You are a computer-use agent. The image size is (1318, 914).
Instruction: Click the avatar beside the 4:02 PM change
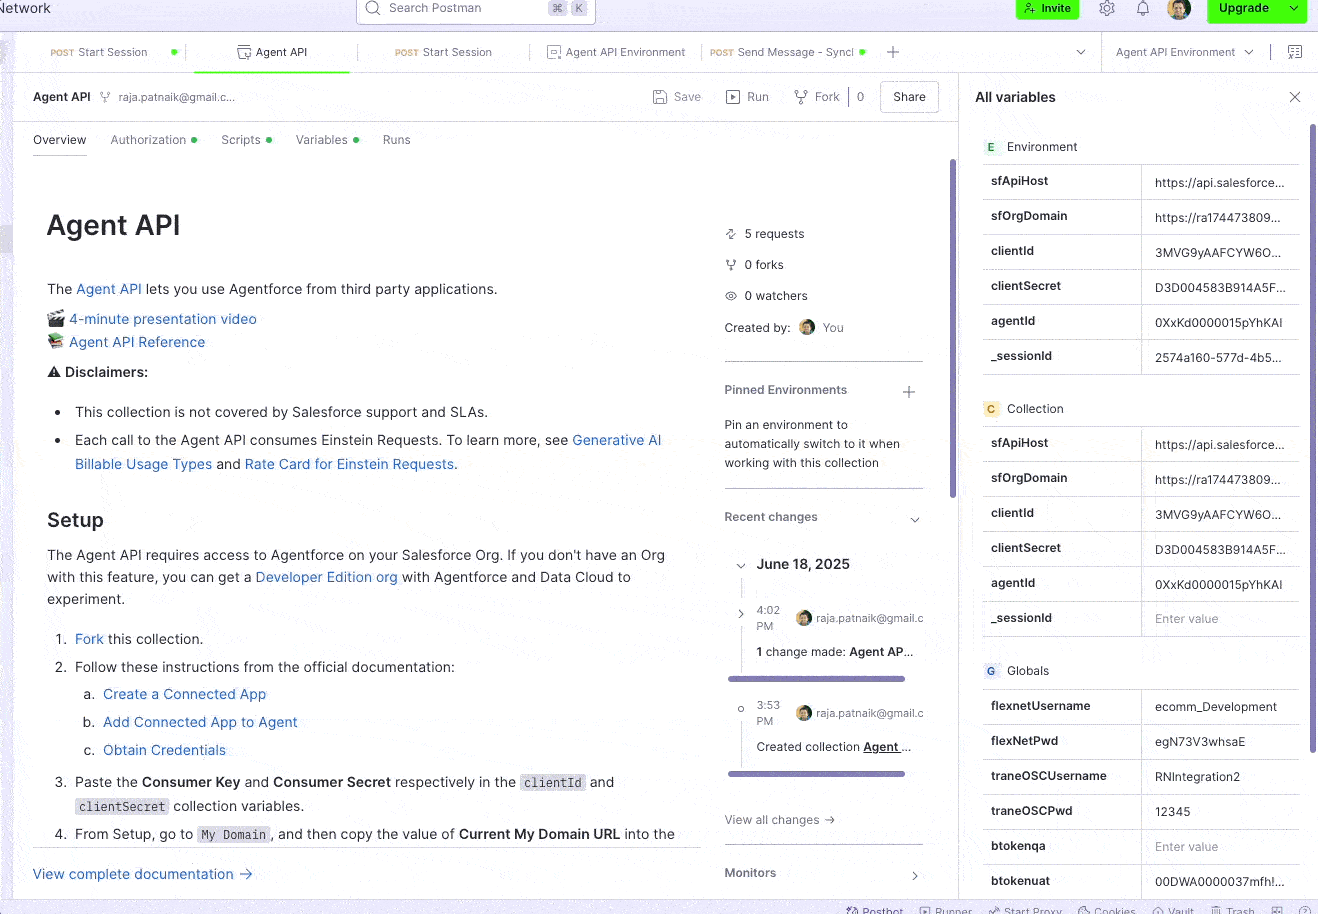[804, 618]
